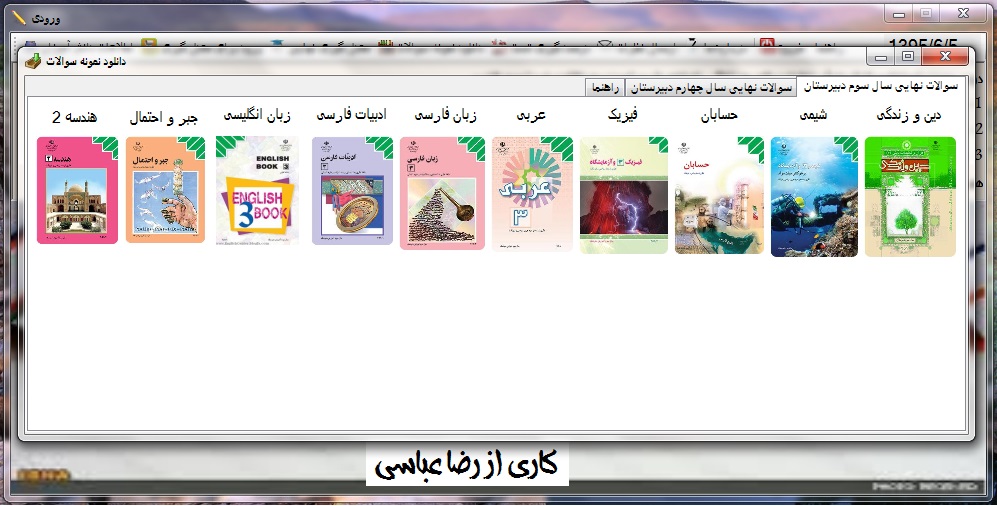The width and height of the screenshot is (997, 506).
Task: Open the دین و زندگی book cover
Action: [x=910, y=197]
